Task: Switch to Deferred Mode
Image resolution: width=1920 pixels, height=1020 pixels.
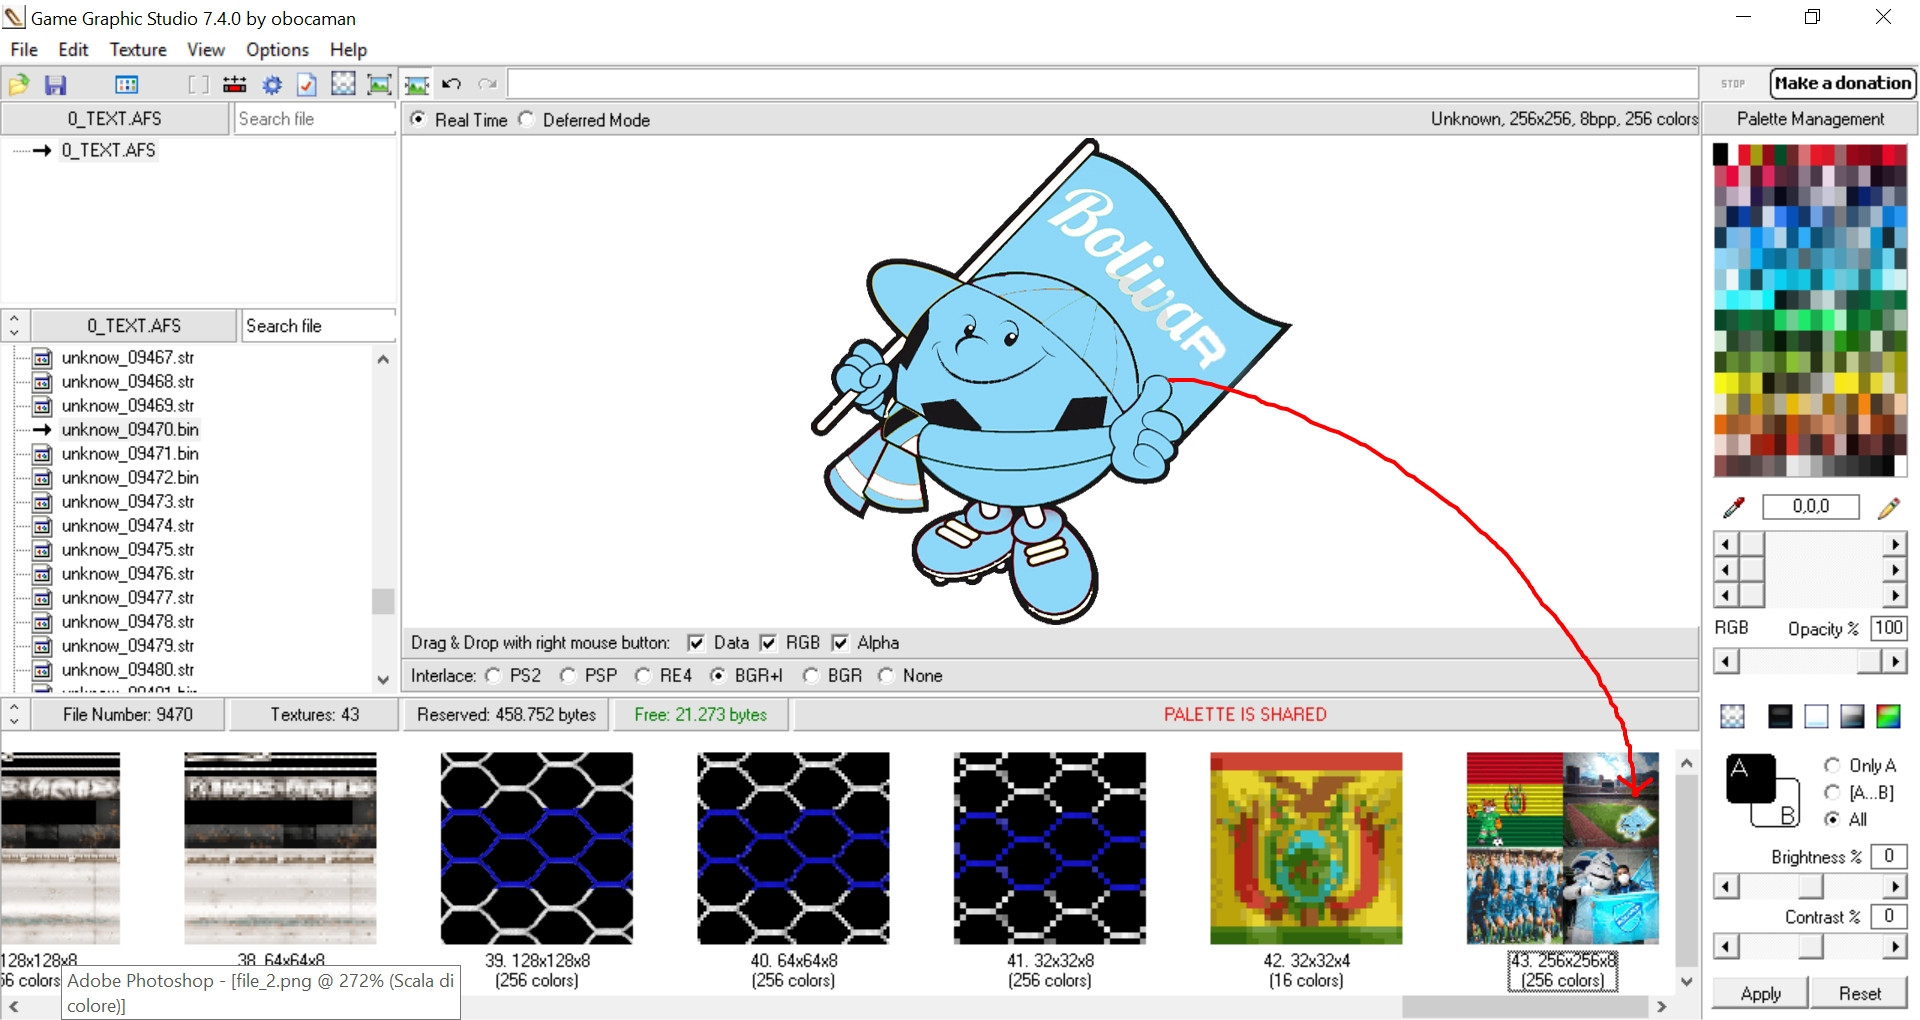Action: coord(526,119)
